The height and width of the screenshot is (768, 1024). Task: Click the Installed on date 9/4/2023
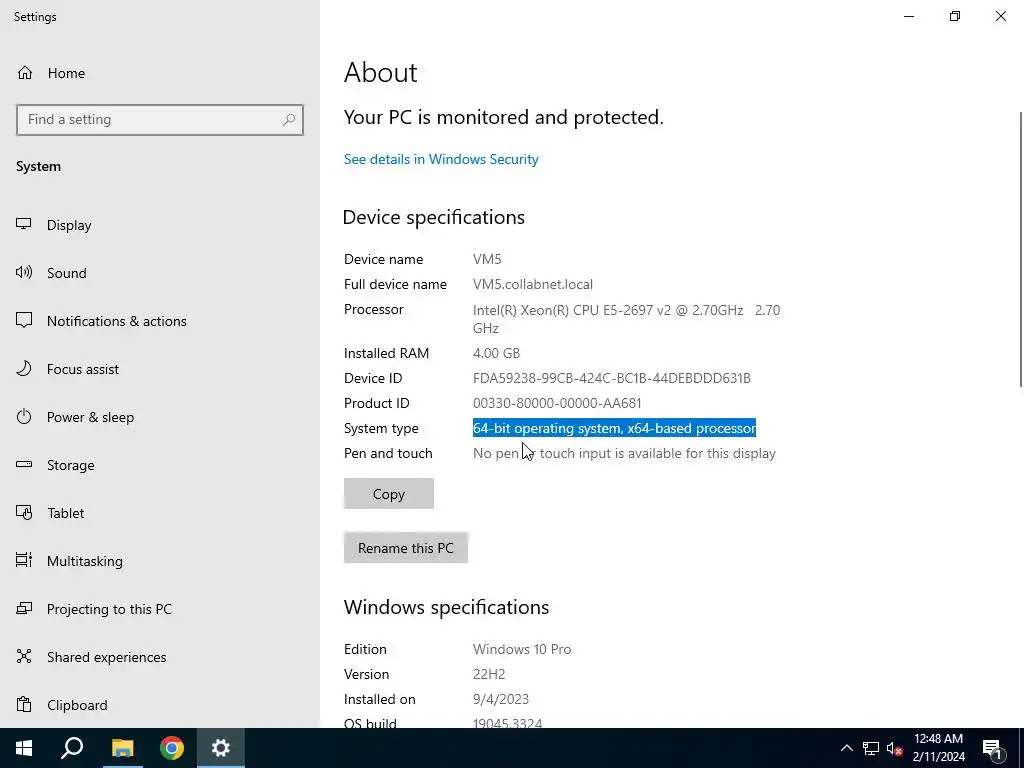coord(501,699)
